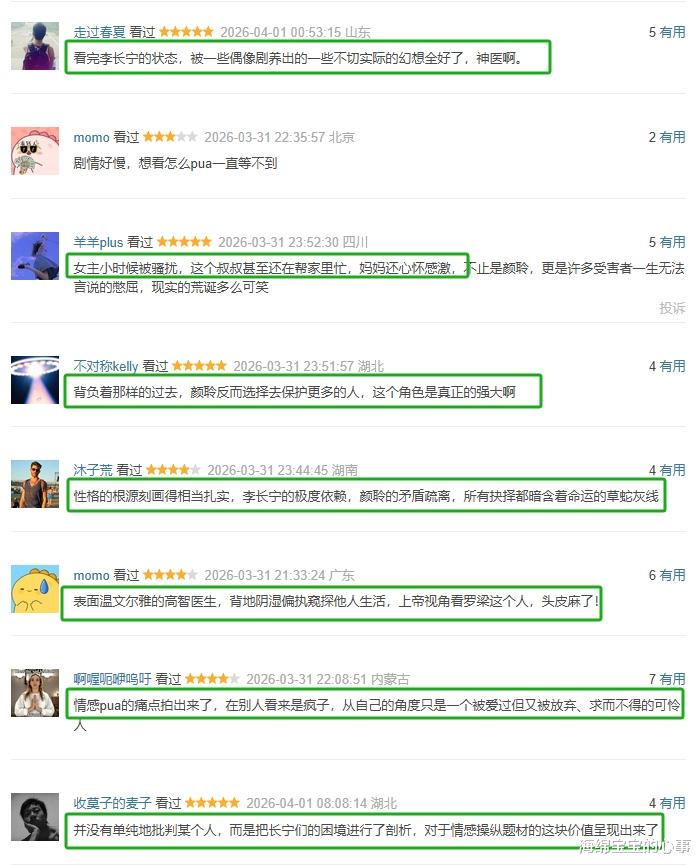Screen dimensions: 699x865
Task: Click username 沐子荒
Action: (x=93, y=470)
